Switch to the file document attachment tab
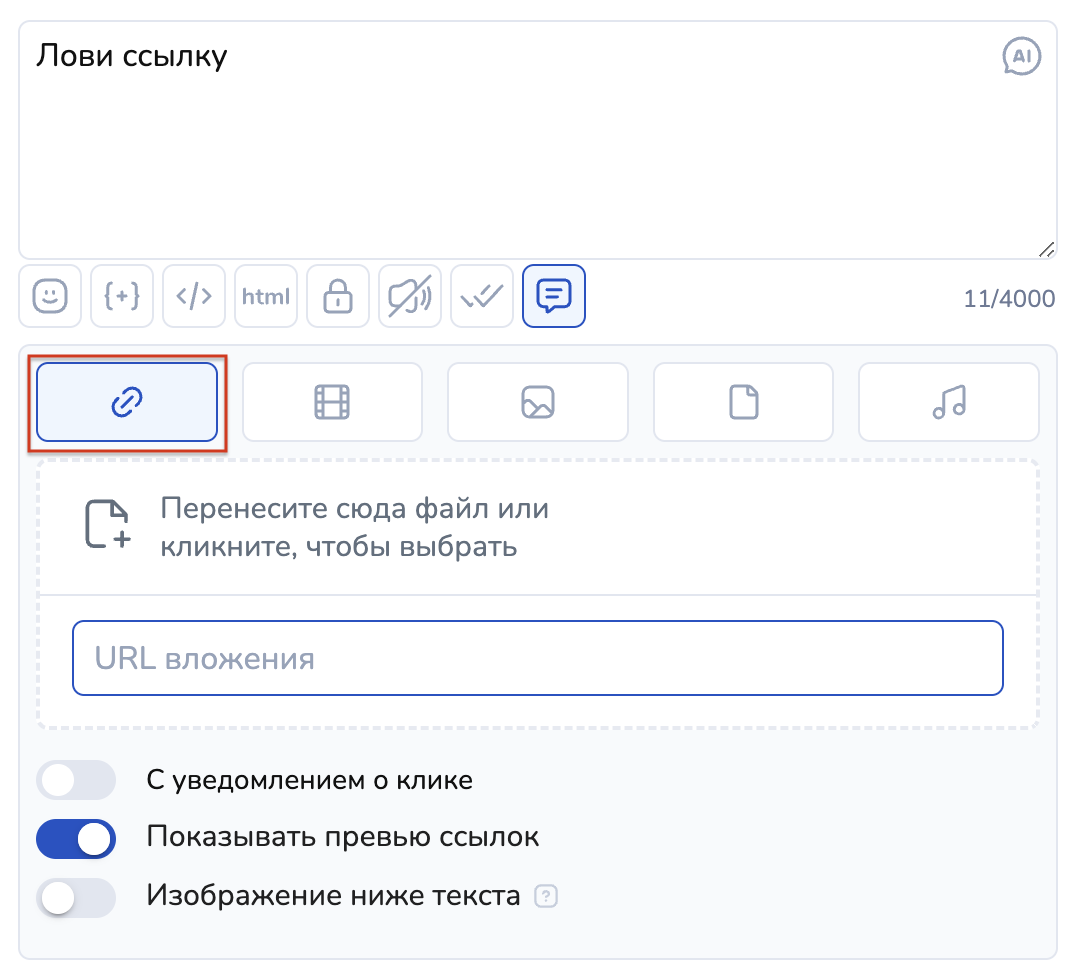The image size is (1074, 976). [743, 402]
